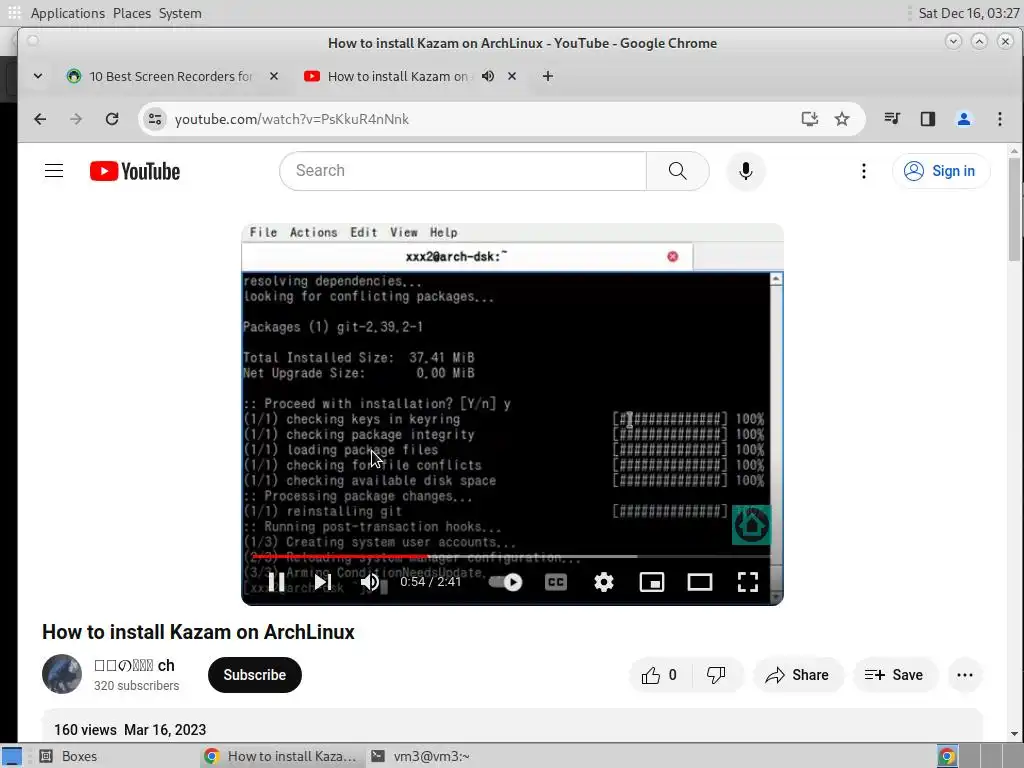Open the System menu
This screenshot has width=1024, height=768.
click(180, 13)
